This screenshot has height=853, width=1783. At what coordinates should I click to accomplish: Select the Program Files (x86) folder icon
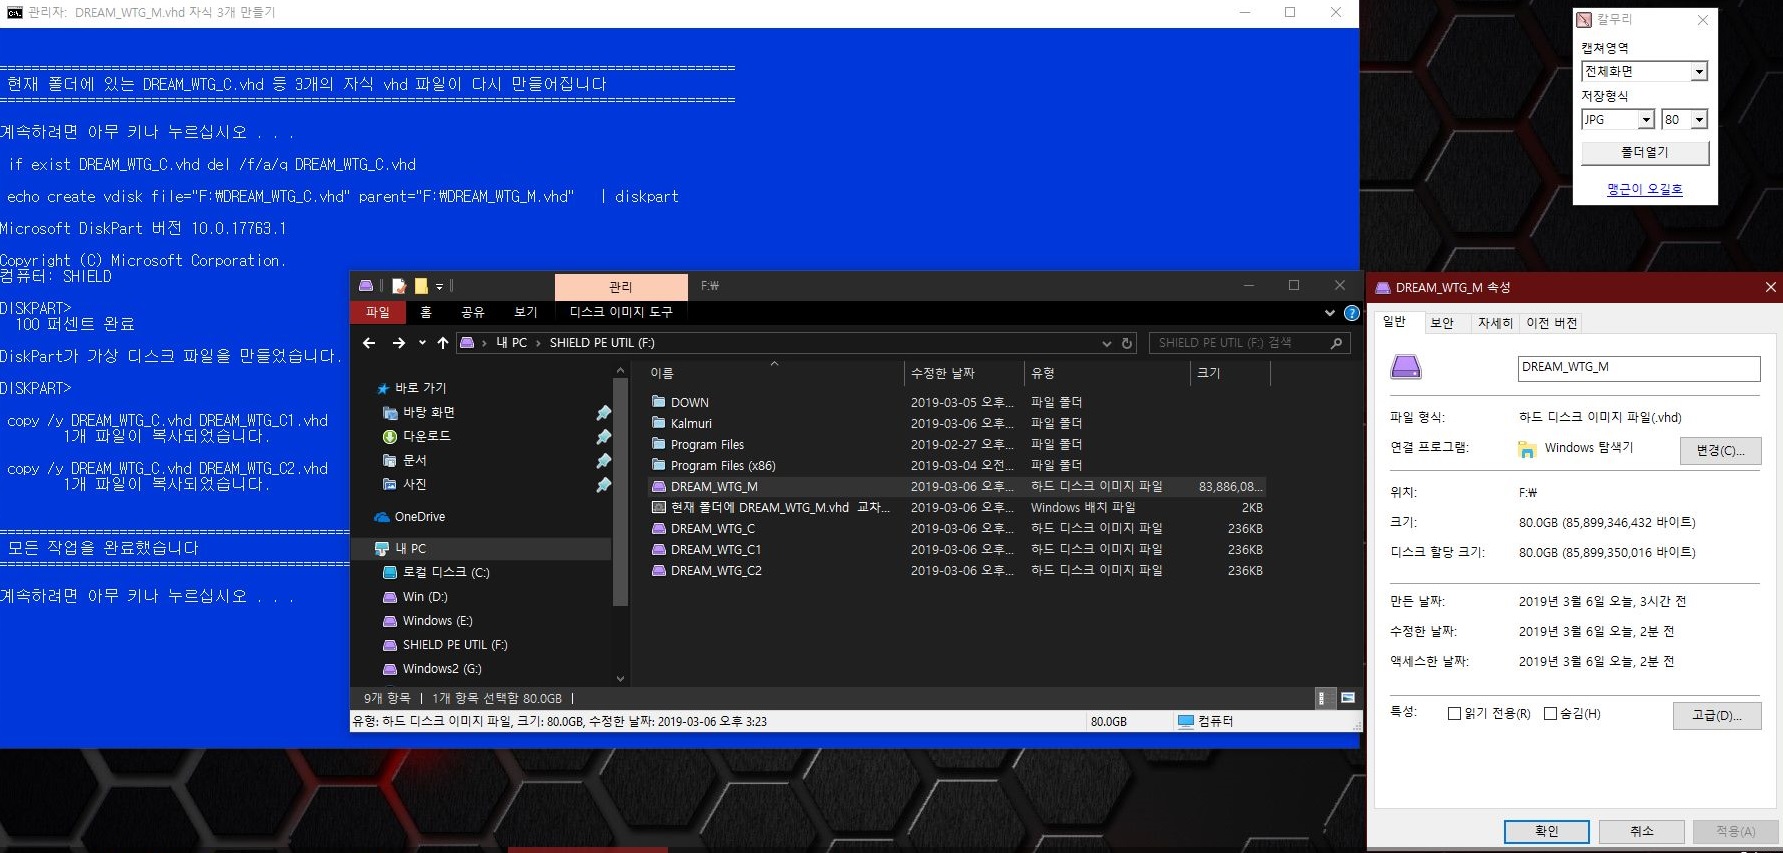(659, 465)
